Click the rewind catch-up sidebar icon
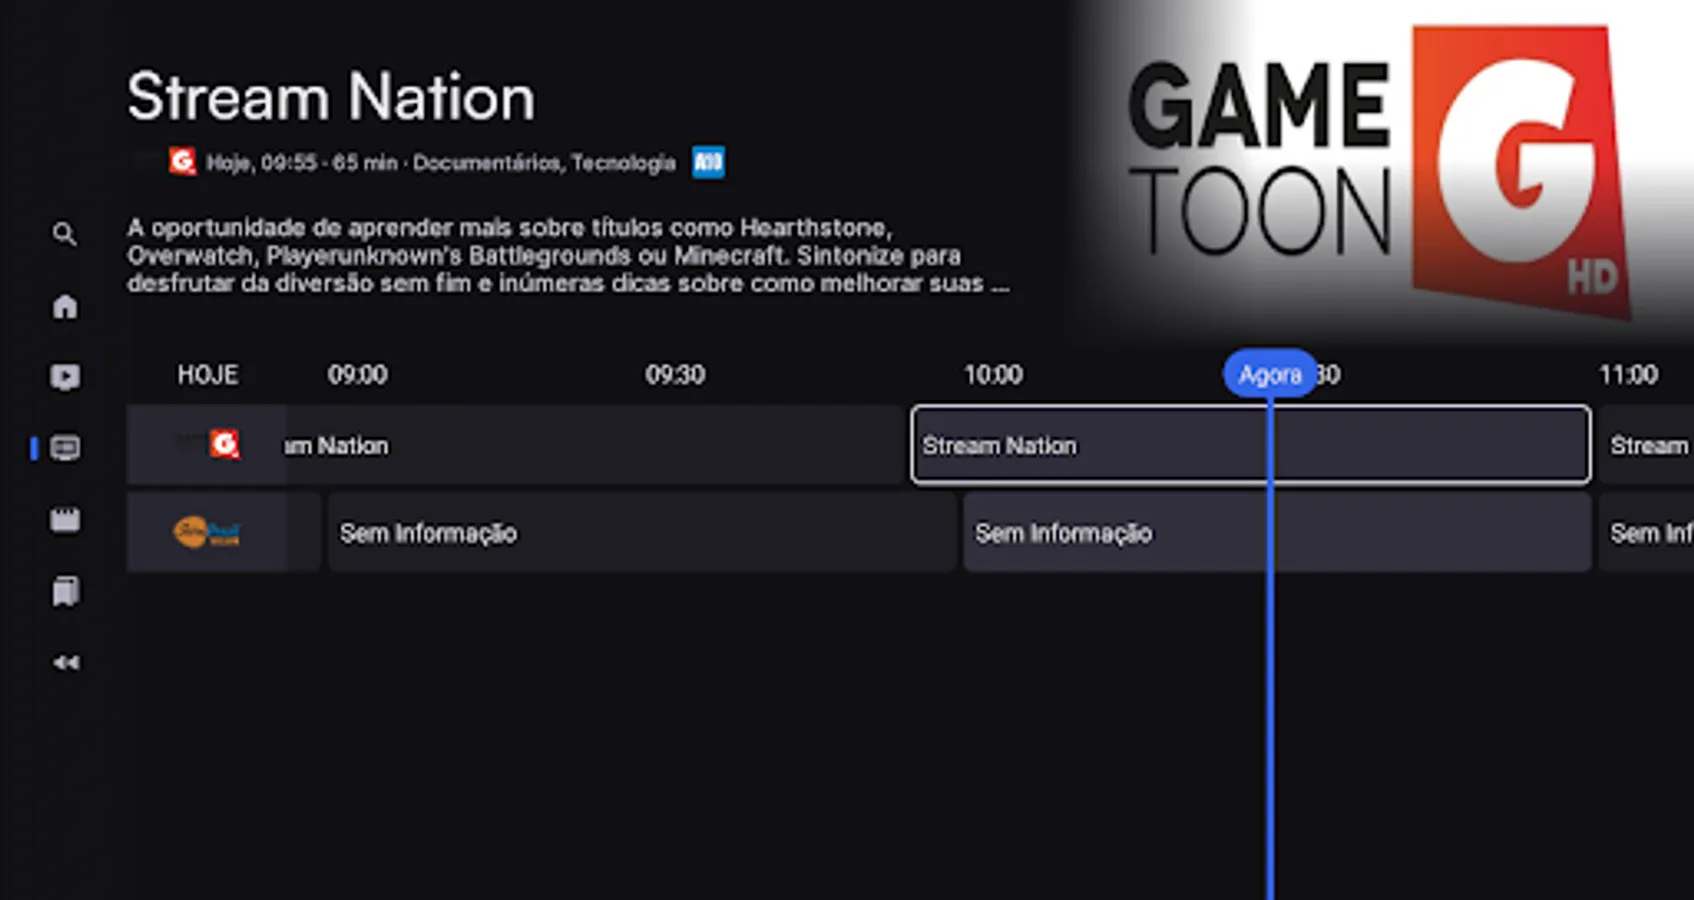The height and width of the screenshot is (900, 1694). [65, 662]
